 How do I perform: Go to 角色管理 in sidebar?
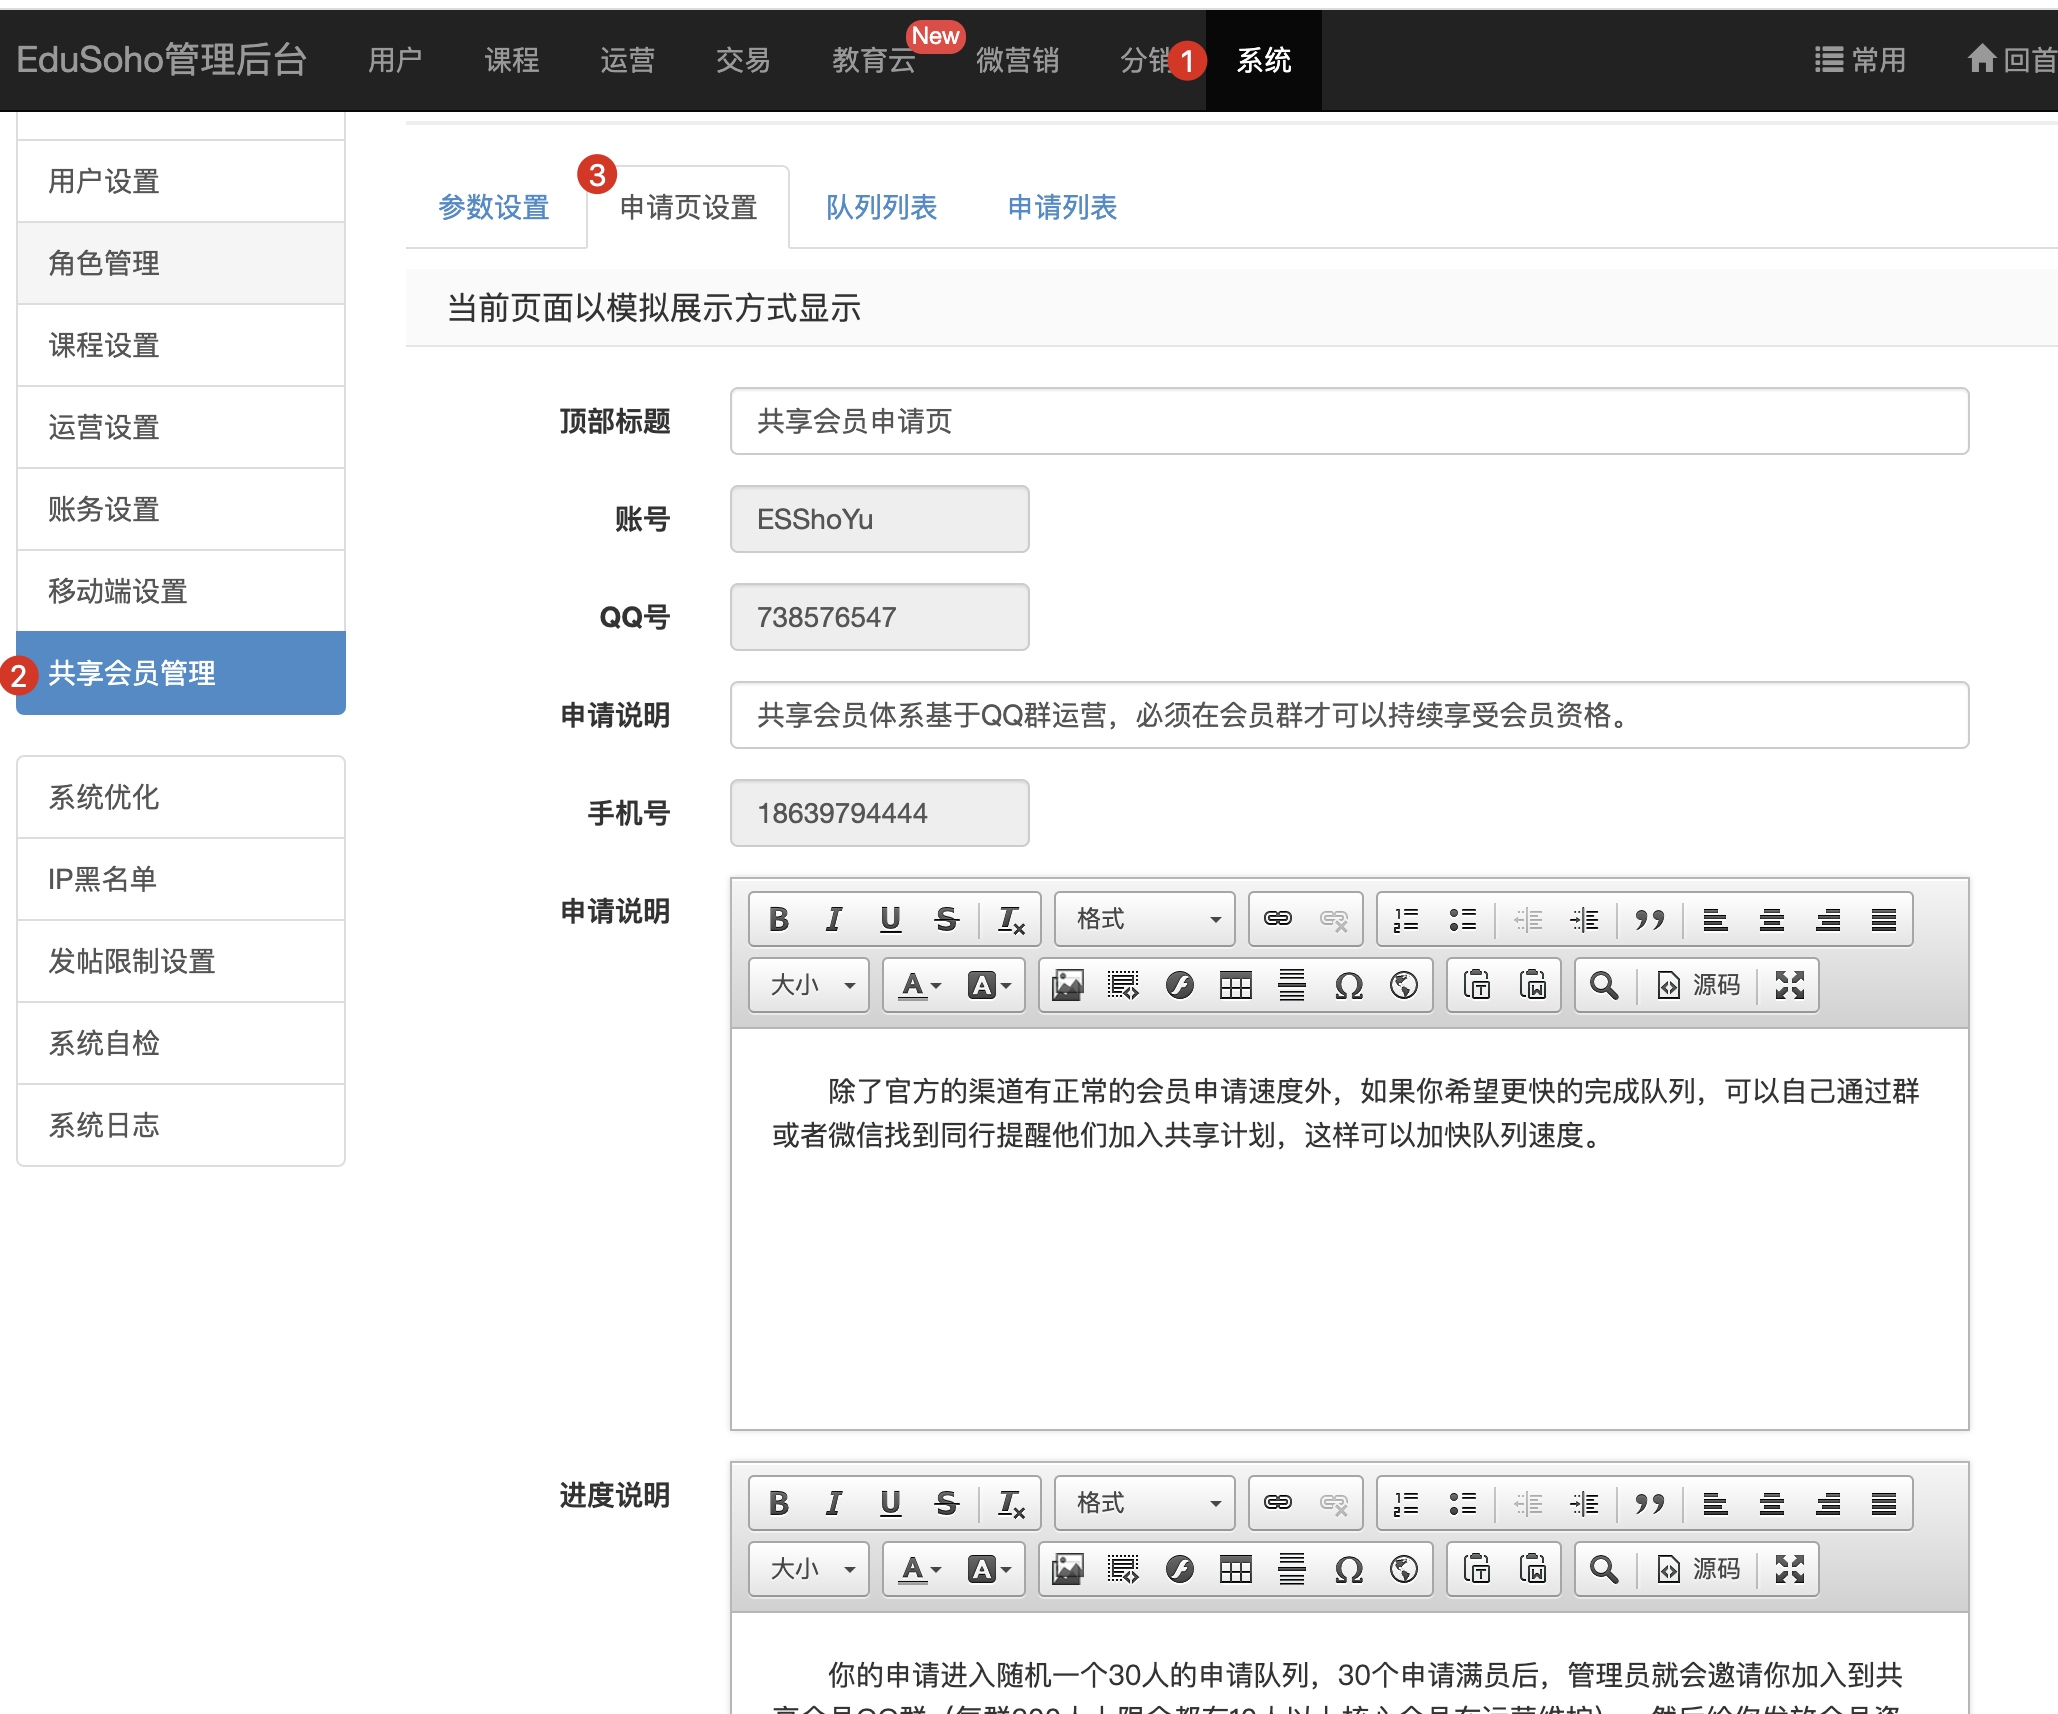pyautogui.click(x=104, y=263)
